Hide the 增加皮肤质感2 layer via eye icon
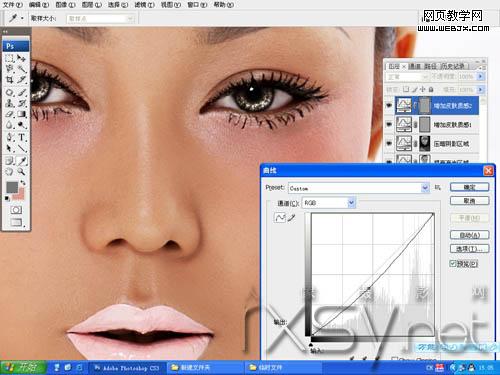The image size is (500, 375). coord(389,105)
